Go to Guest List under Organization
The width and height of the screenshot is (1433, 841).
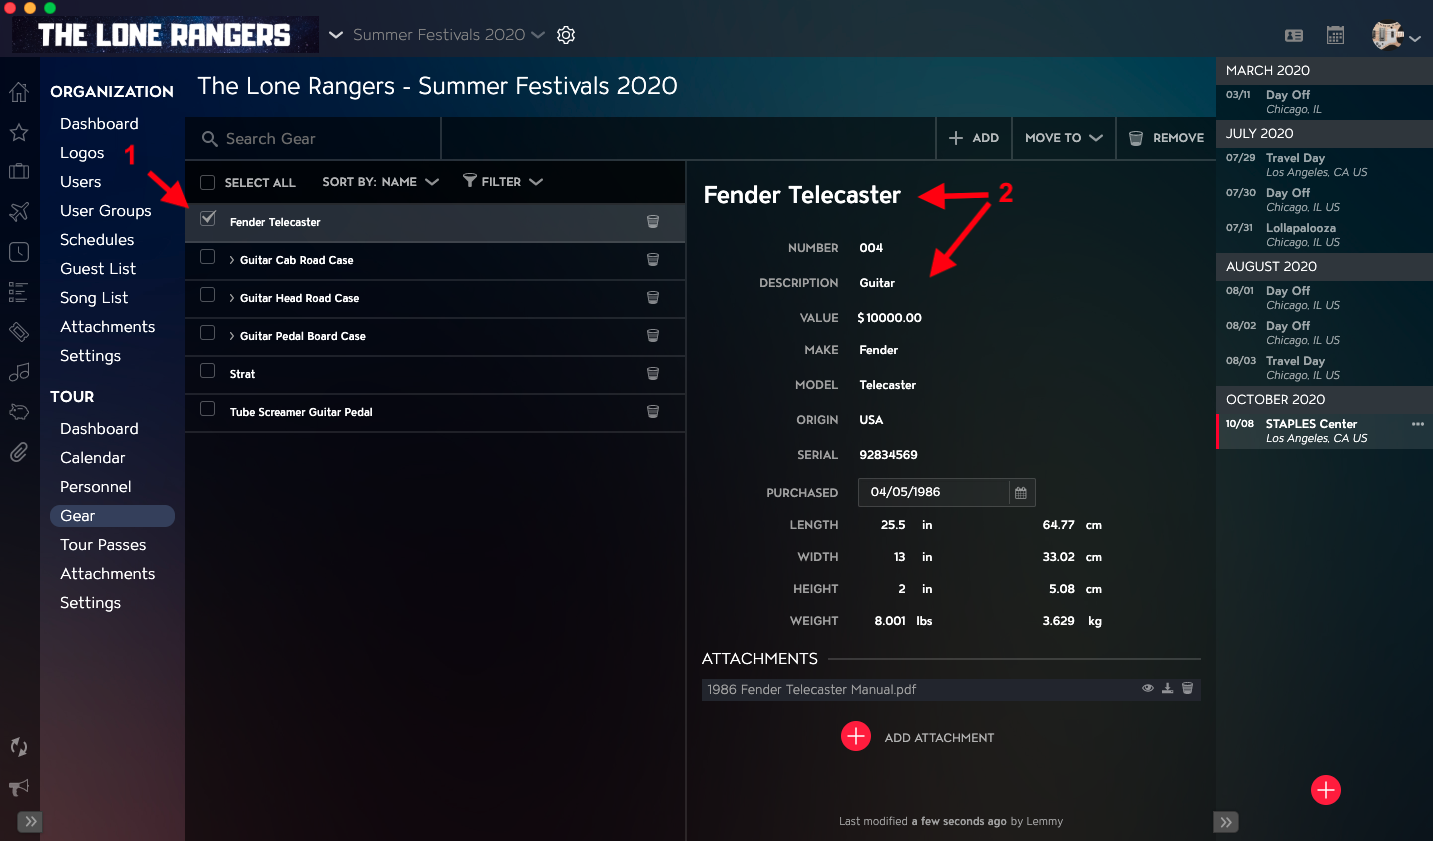coord(98,269)
